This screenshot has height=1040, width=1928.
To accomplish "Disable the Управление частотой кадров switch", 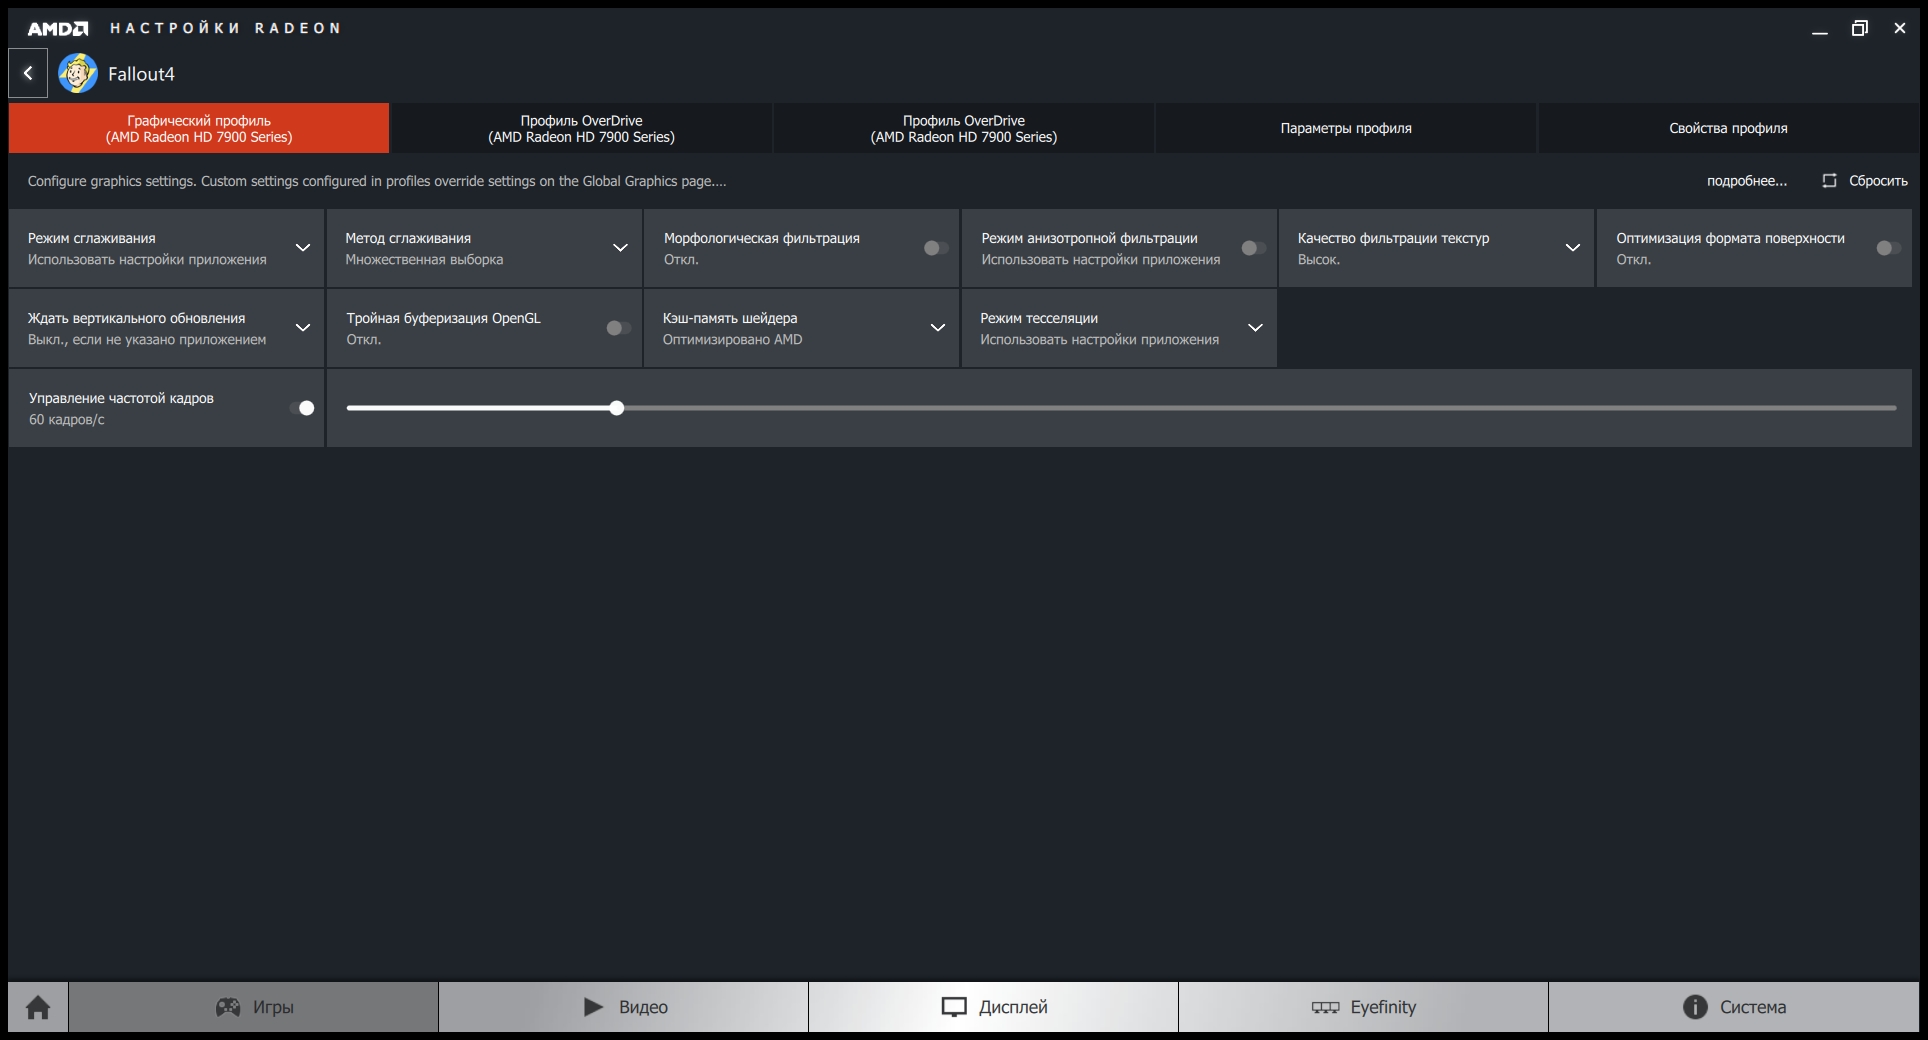I will (302, 408).
